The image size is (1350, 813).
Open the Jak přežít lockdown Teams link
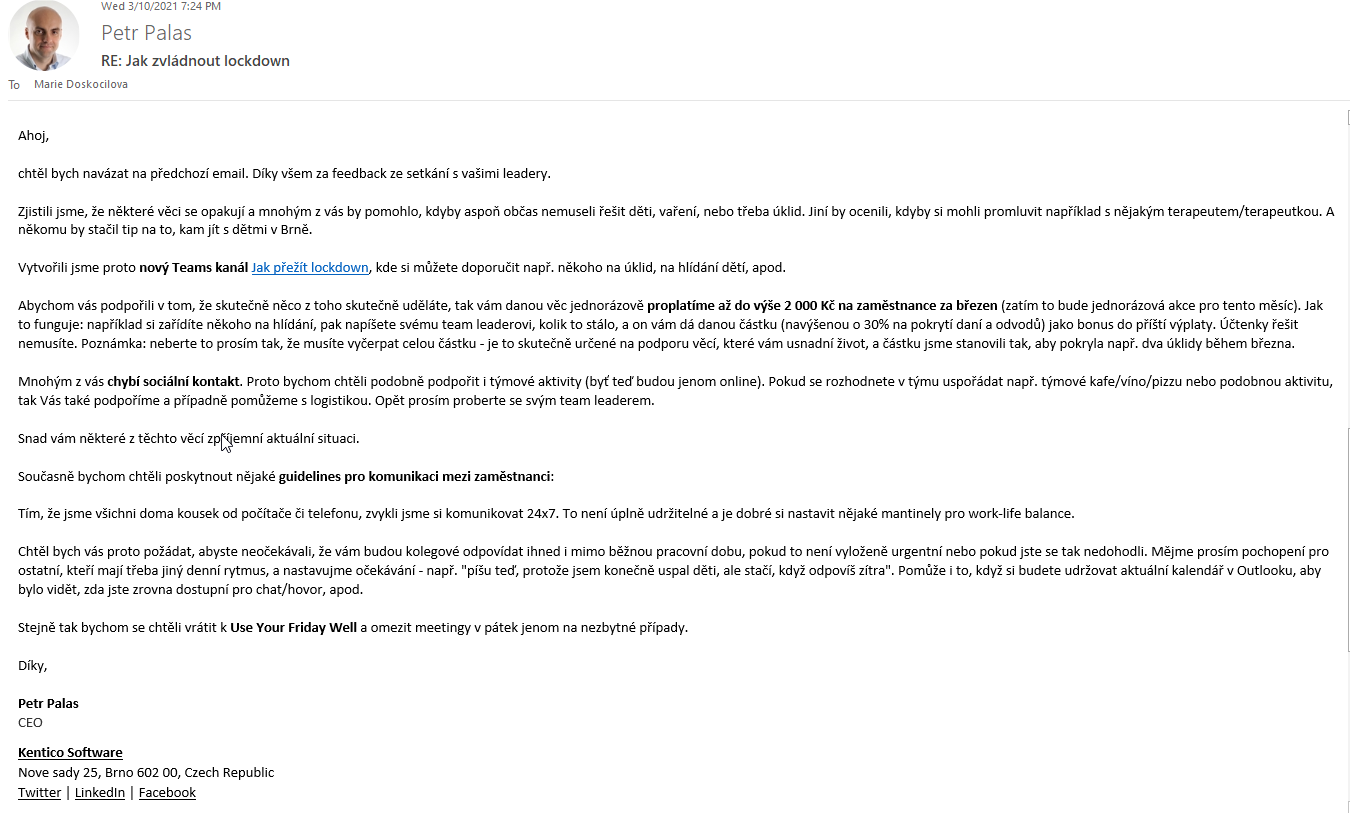(x=310, y=268)
